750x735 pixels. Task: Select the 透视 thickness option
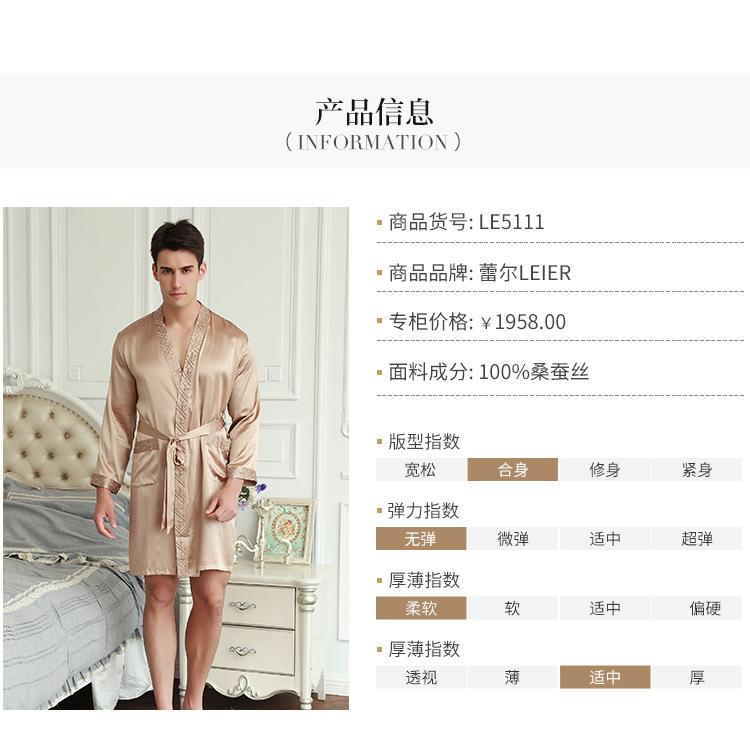[x=420, y=677]
